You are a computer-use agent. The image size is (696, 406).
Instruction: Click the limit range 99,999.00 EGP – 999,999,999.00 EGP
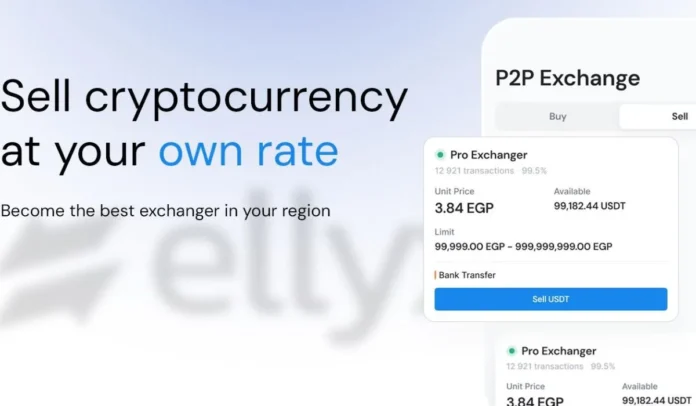[x=523, y=246]
